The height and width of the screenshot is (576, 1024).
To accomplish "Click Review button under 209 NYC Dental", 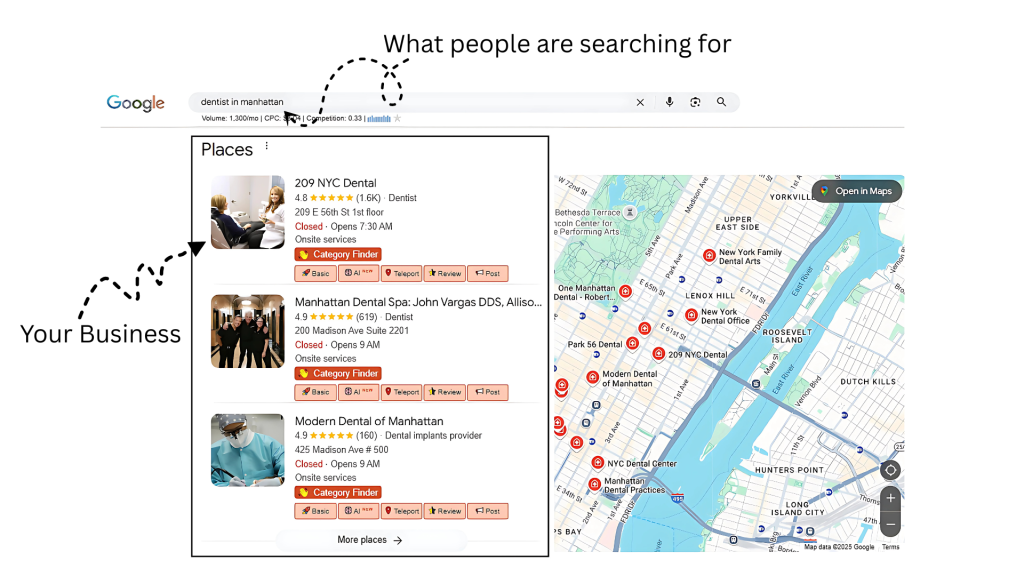I will click(445, 273).
